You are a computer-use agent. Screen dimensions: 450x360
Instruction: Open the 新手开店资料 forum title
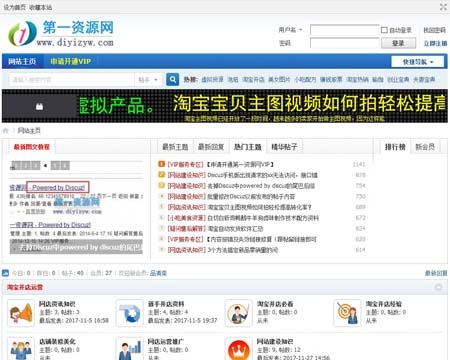click(x=166, y=304)
